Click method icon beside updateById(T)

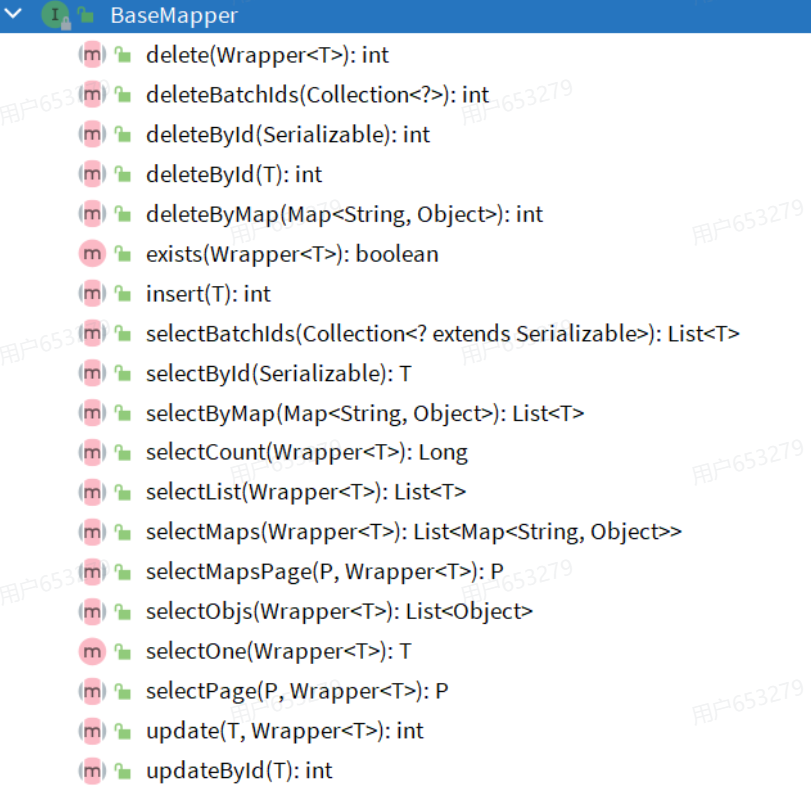[92, 771]
